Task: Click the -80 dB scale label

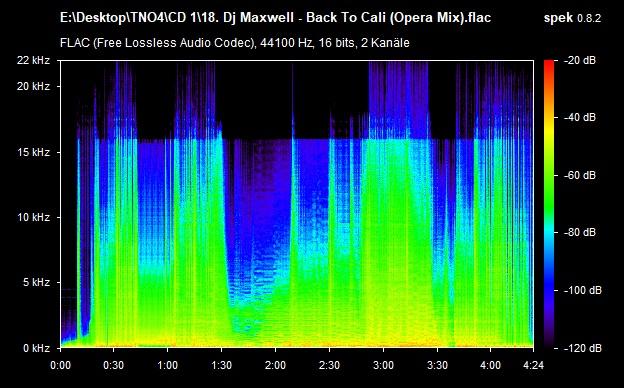Action: [580, 232]
